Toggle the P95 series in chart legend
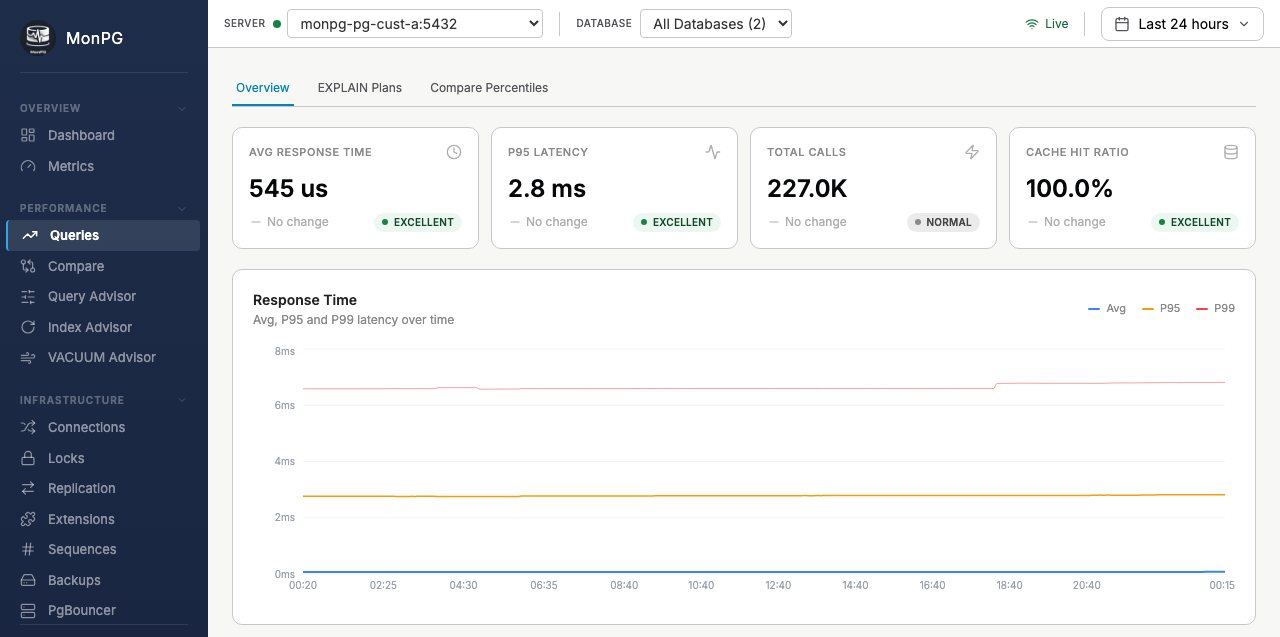Viewport: 1280px width, 637px height. coord(1161,308)
